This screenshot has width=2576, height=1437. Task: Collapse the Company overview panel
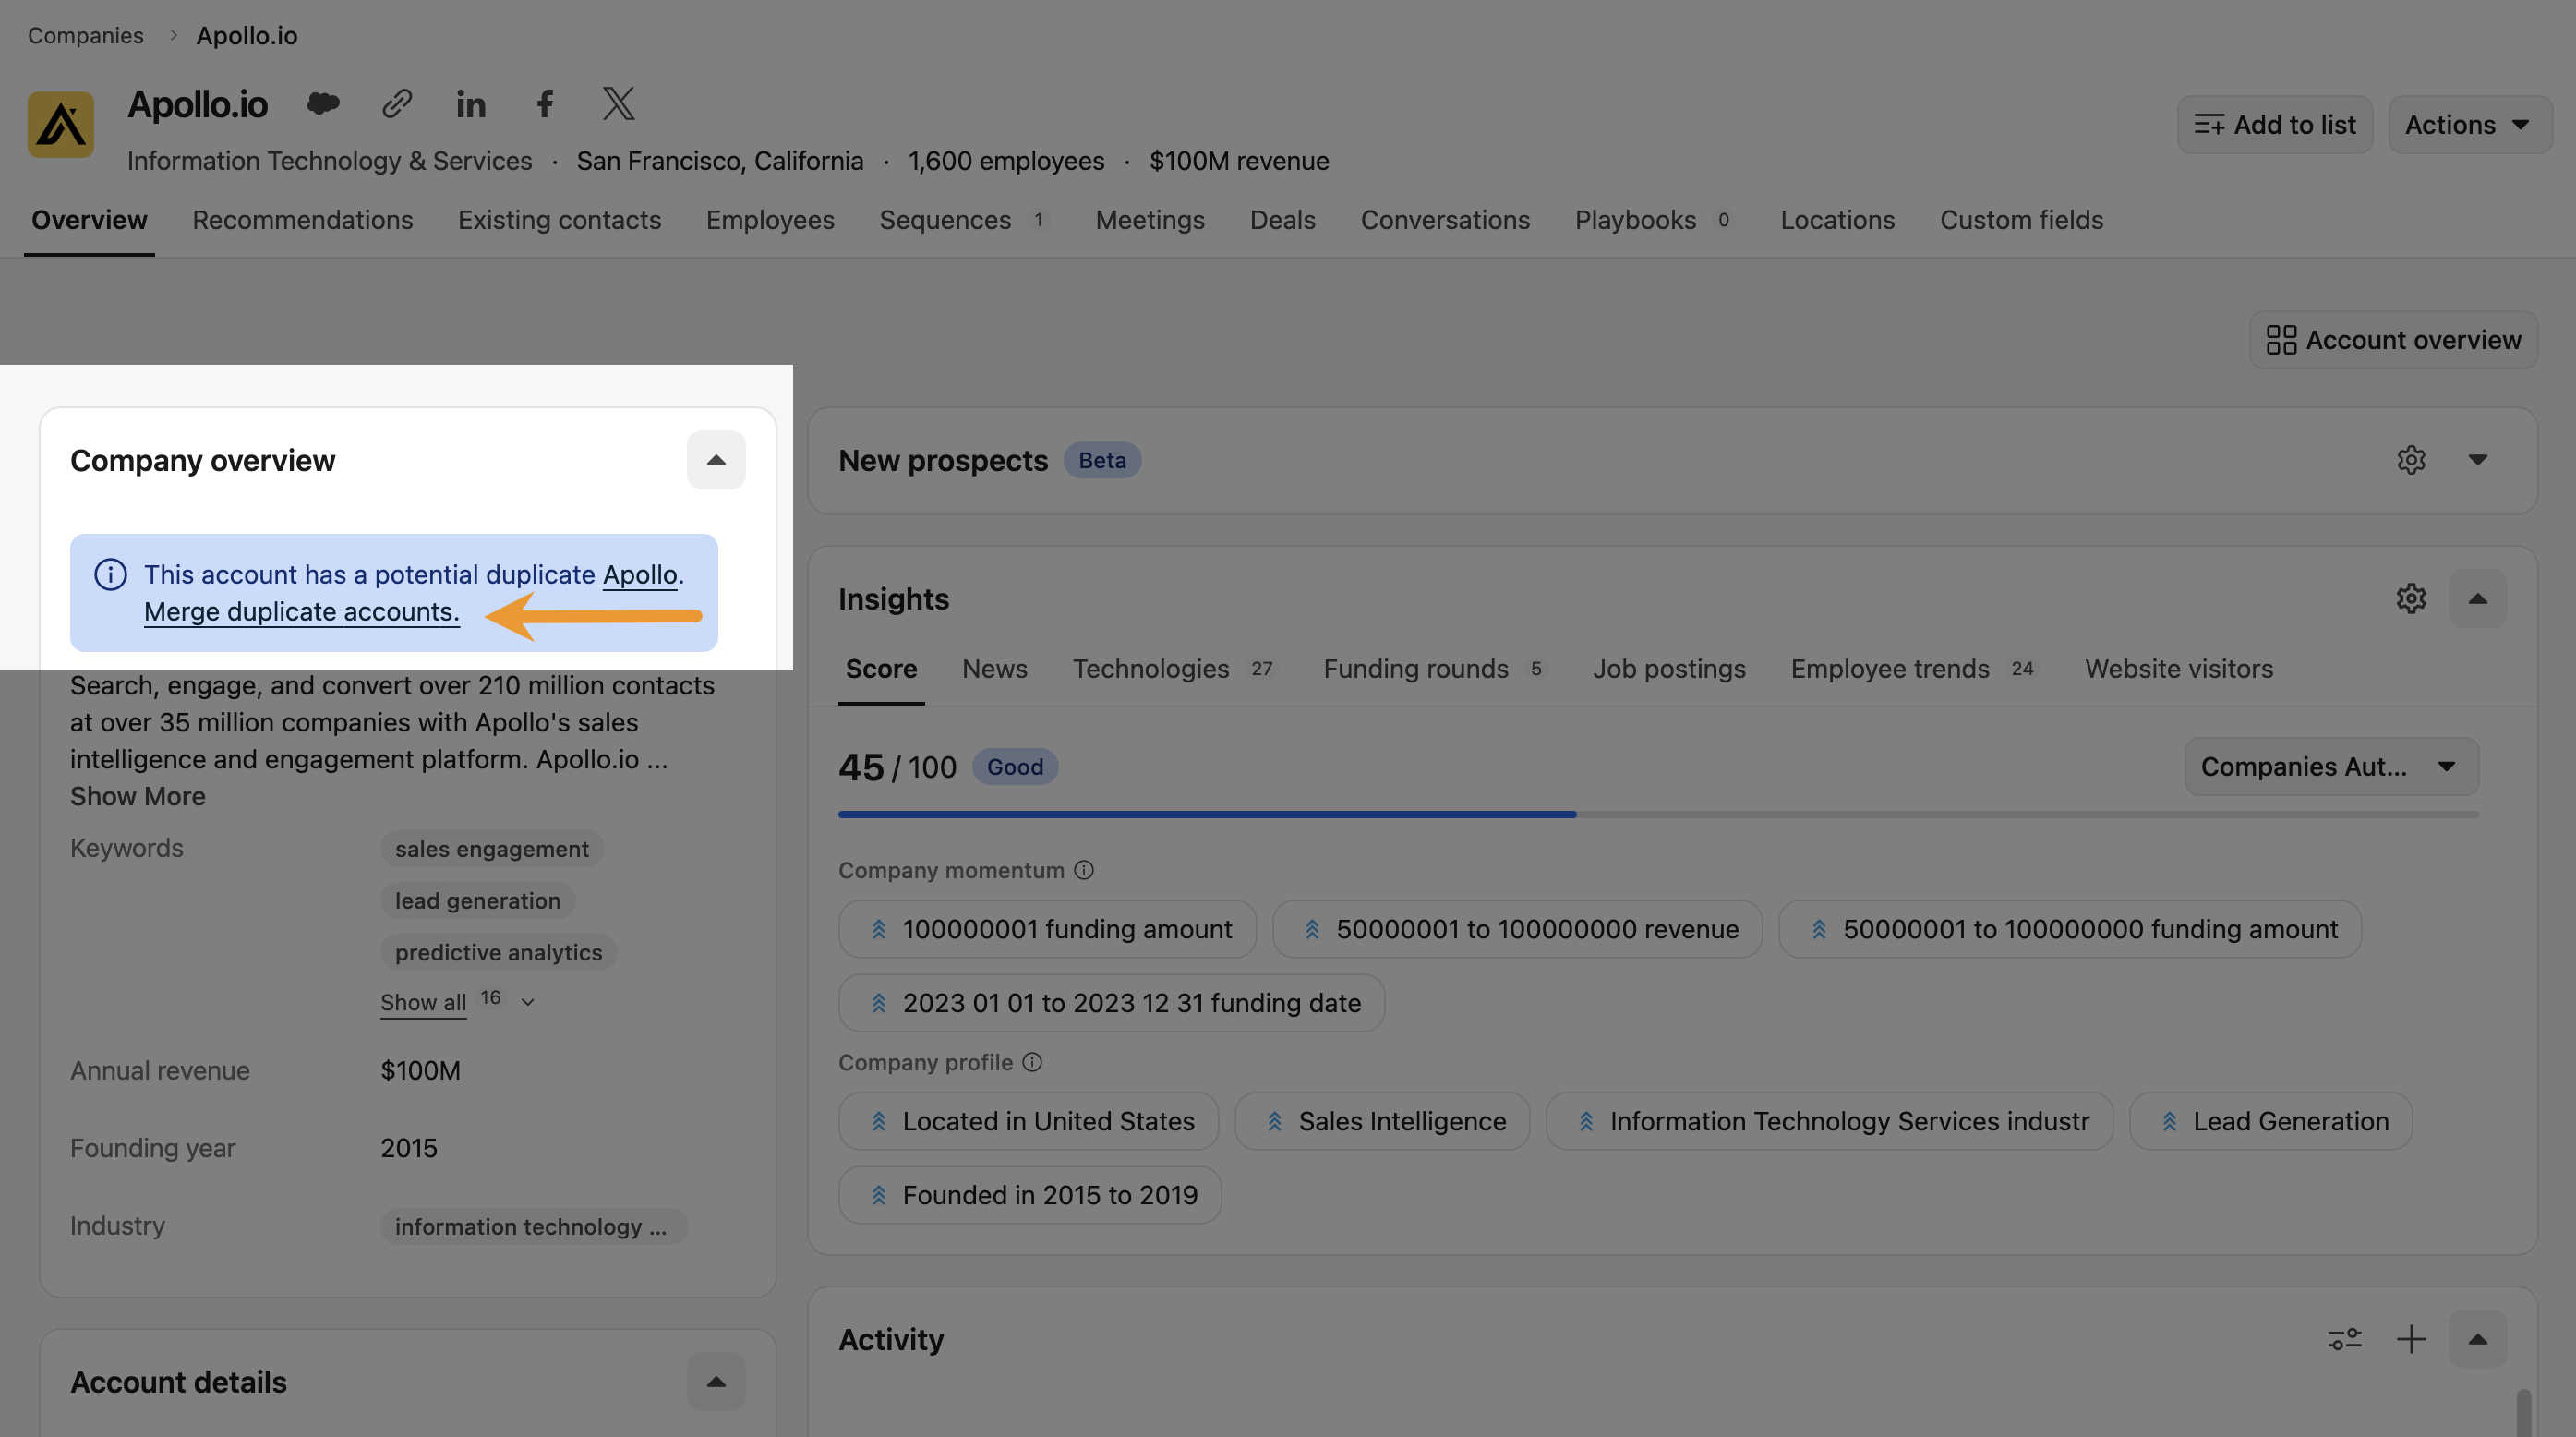(716, 460)
